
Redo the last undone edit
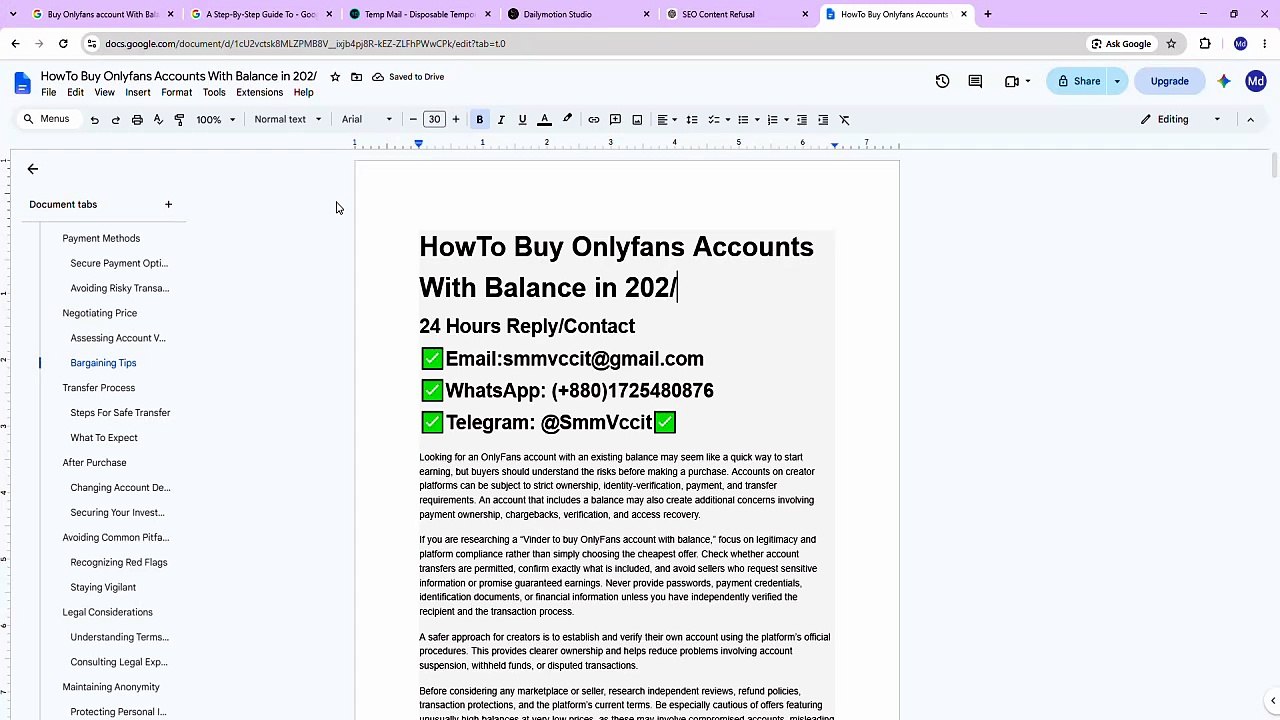(115, 120)
